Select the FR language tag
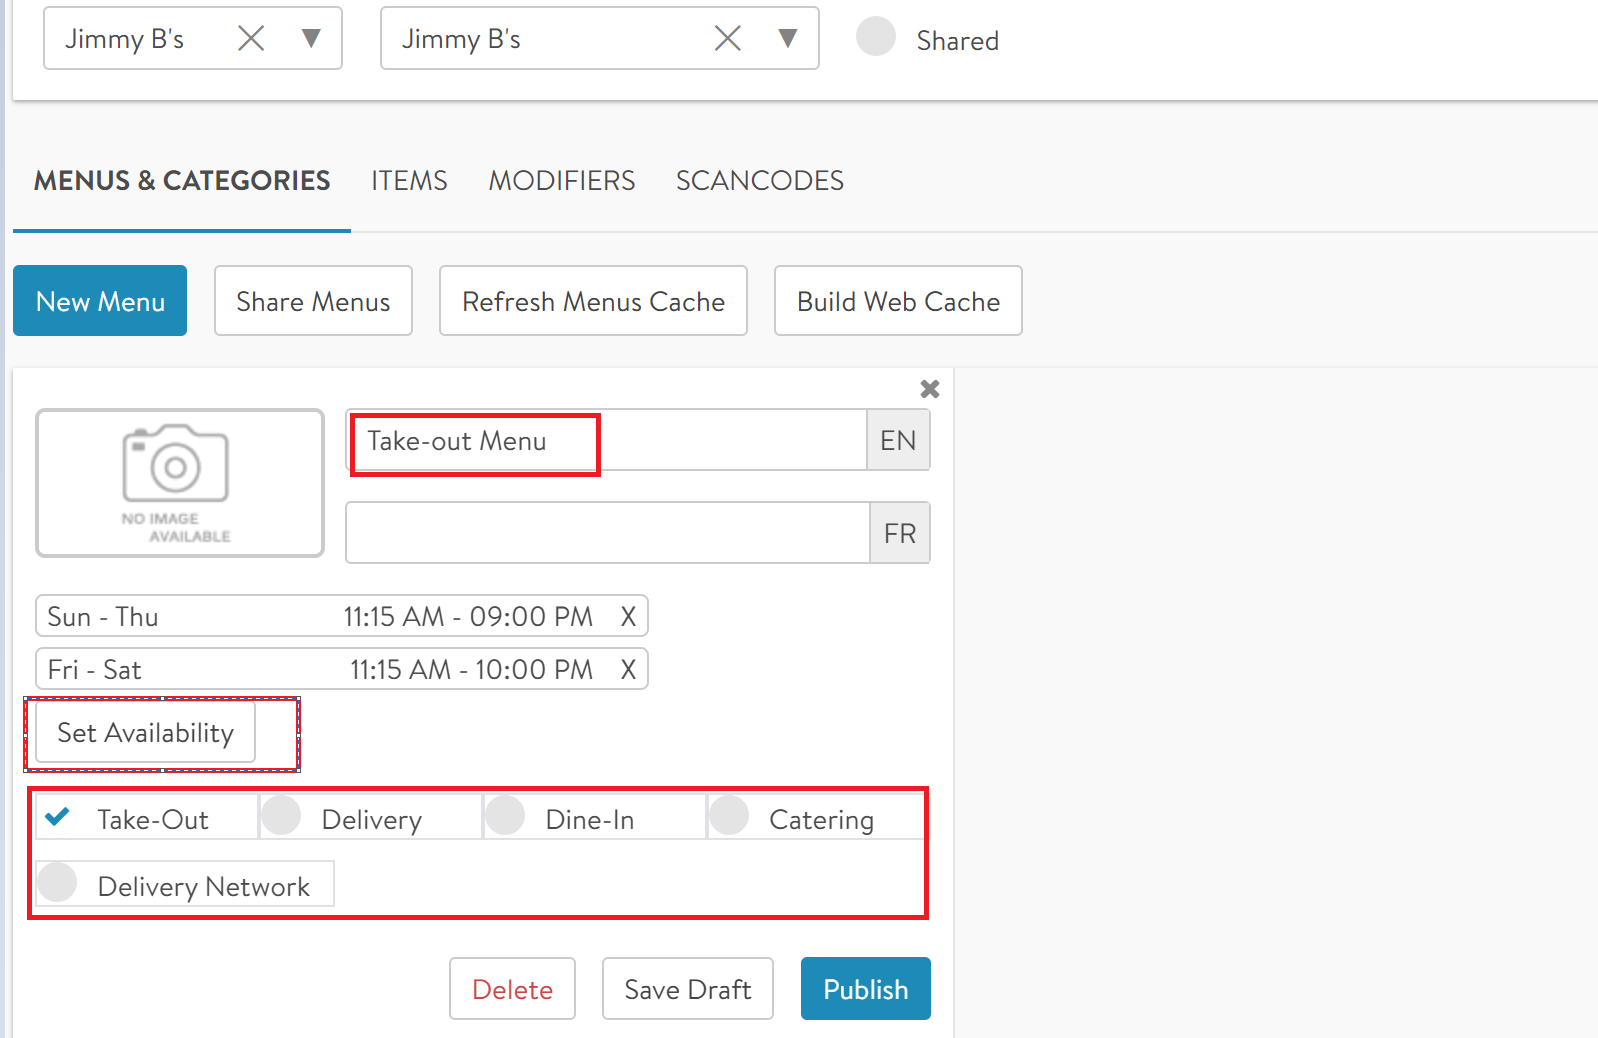 [x=899, y=534]
